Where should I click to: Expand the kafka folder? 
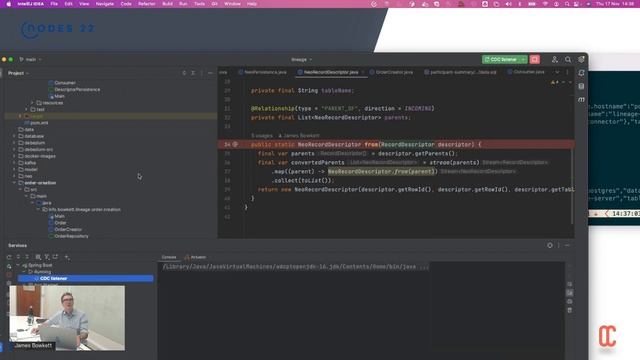14,163
